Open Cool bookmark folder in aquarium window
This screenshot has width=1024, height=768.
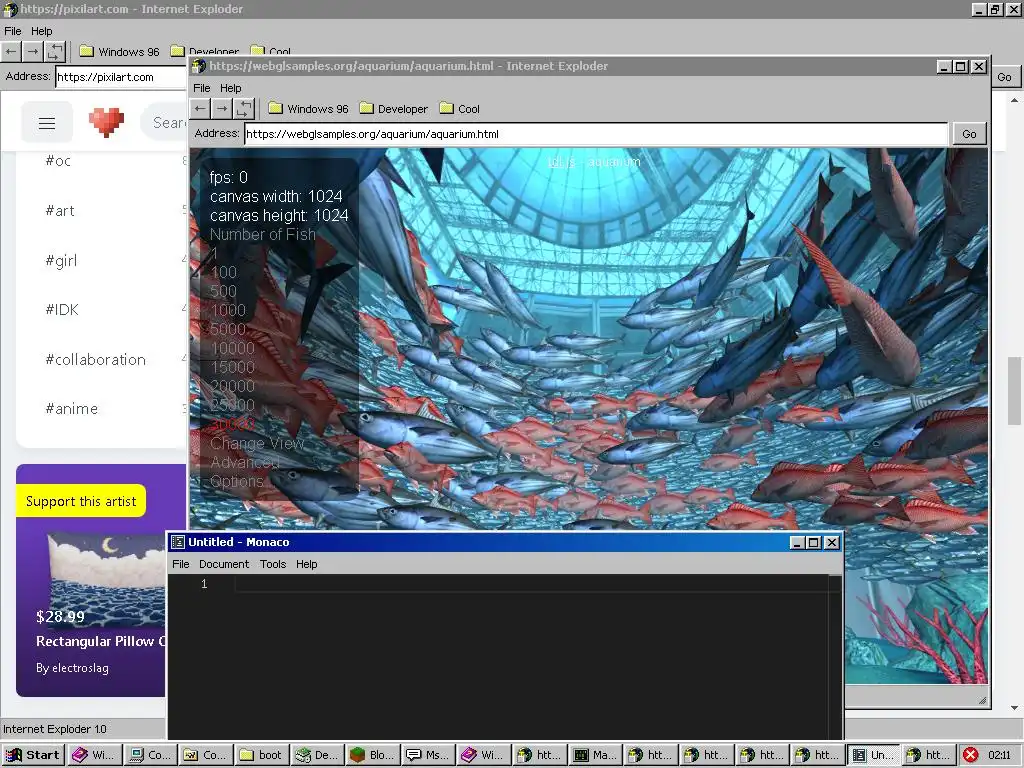click(460, 109)
